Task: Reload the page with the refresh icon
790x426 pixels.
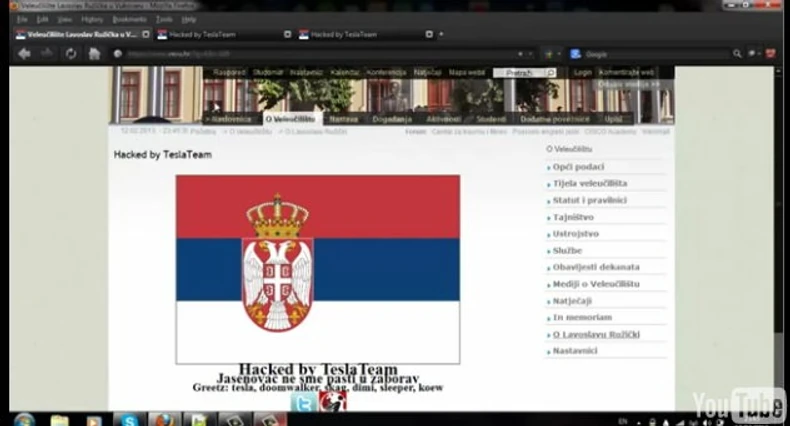Action: coord(71,53)
